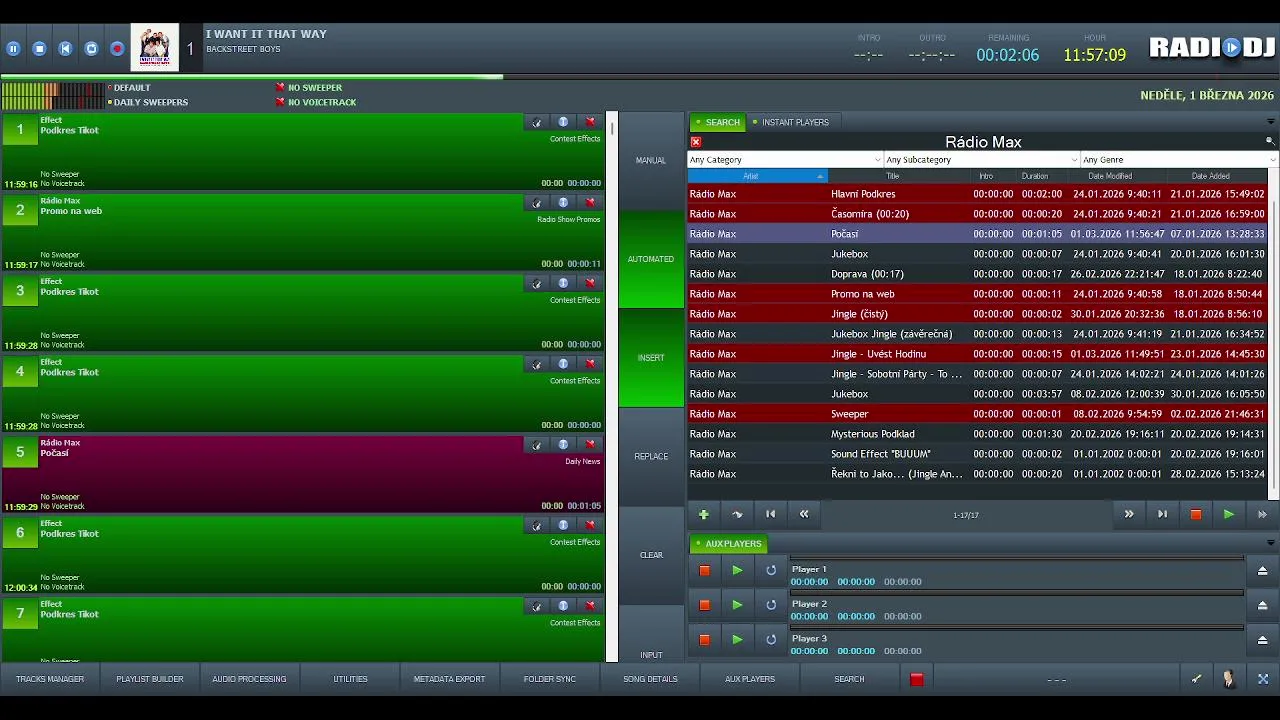The image size is (1280, 720).
Task: Toggle loop on Aux Player 3
Action: (771, 640)
